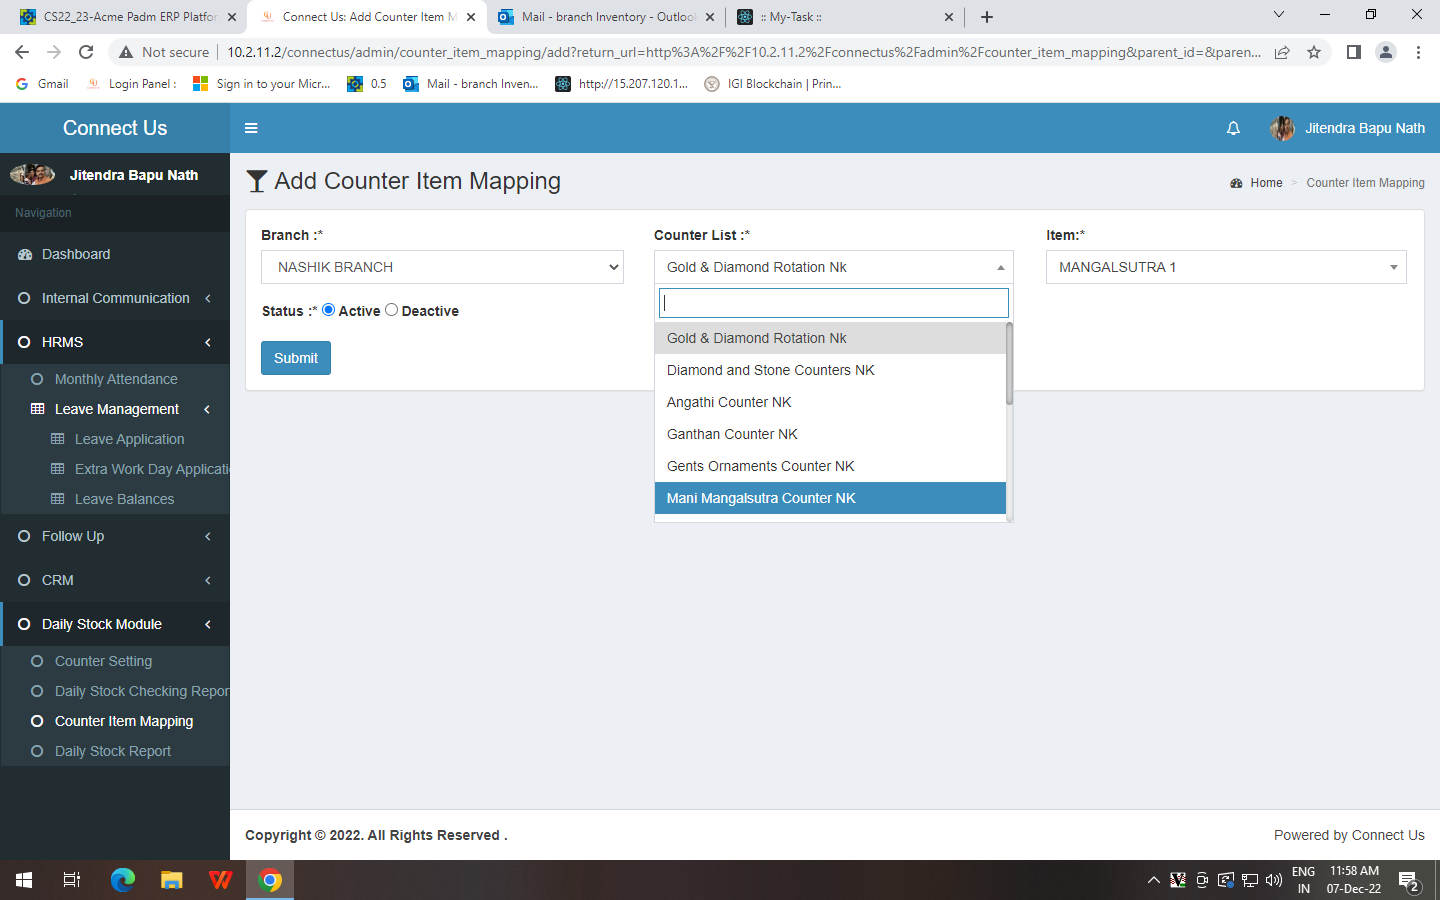Viewport: 1440px width, 900px height.
Task: Choose Angathi Counter NK option
Action: [x=830, y=402]
